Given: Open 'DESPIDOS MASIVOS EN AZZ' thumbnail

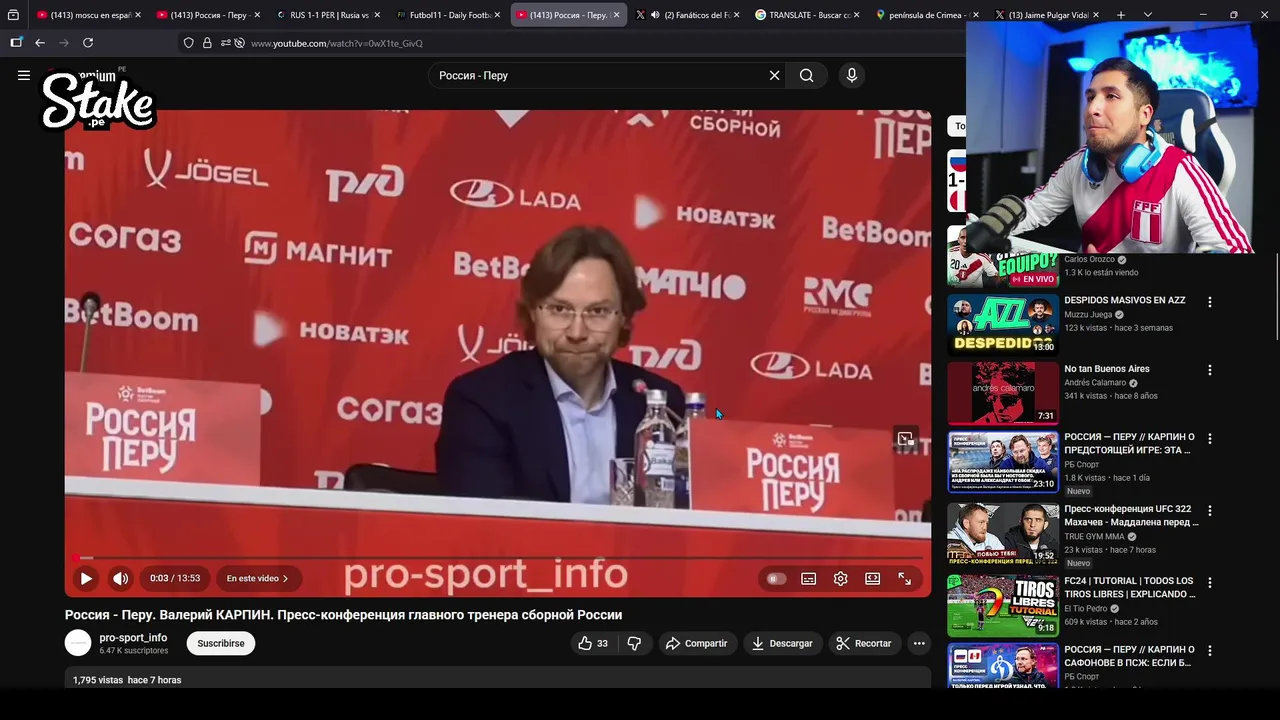Looking at the screenshot, I should (1003, 324).
